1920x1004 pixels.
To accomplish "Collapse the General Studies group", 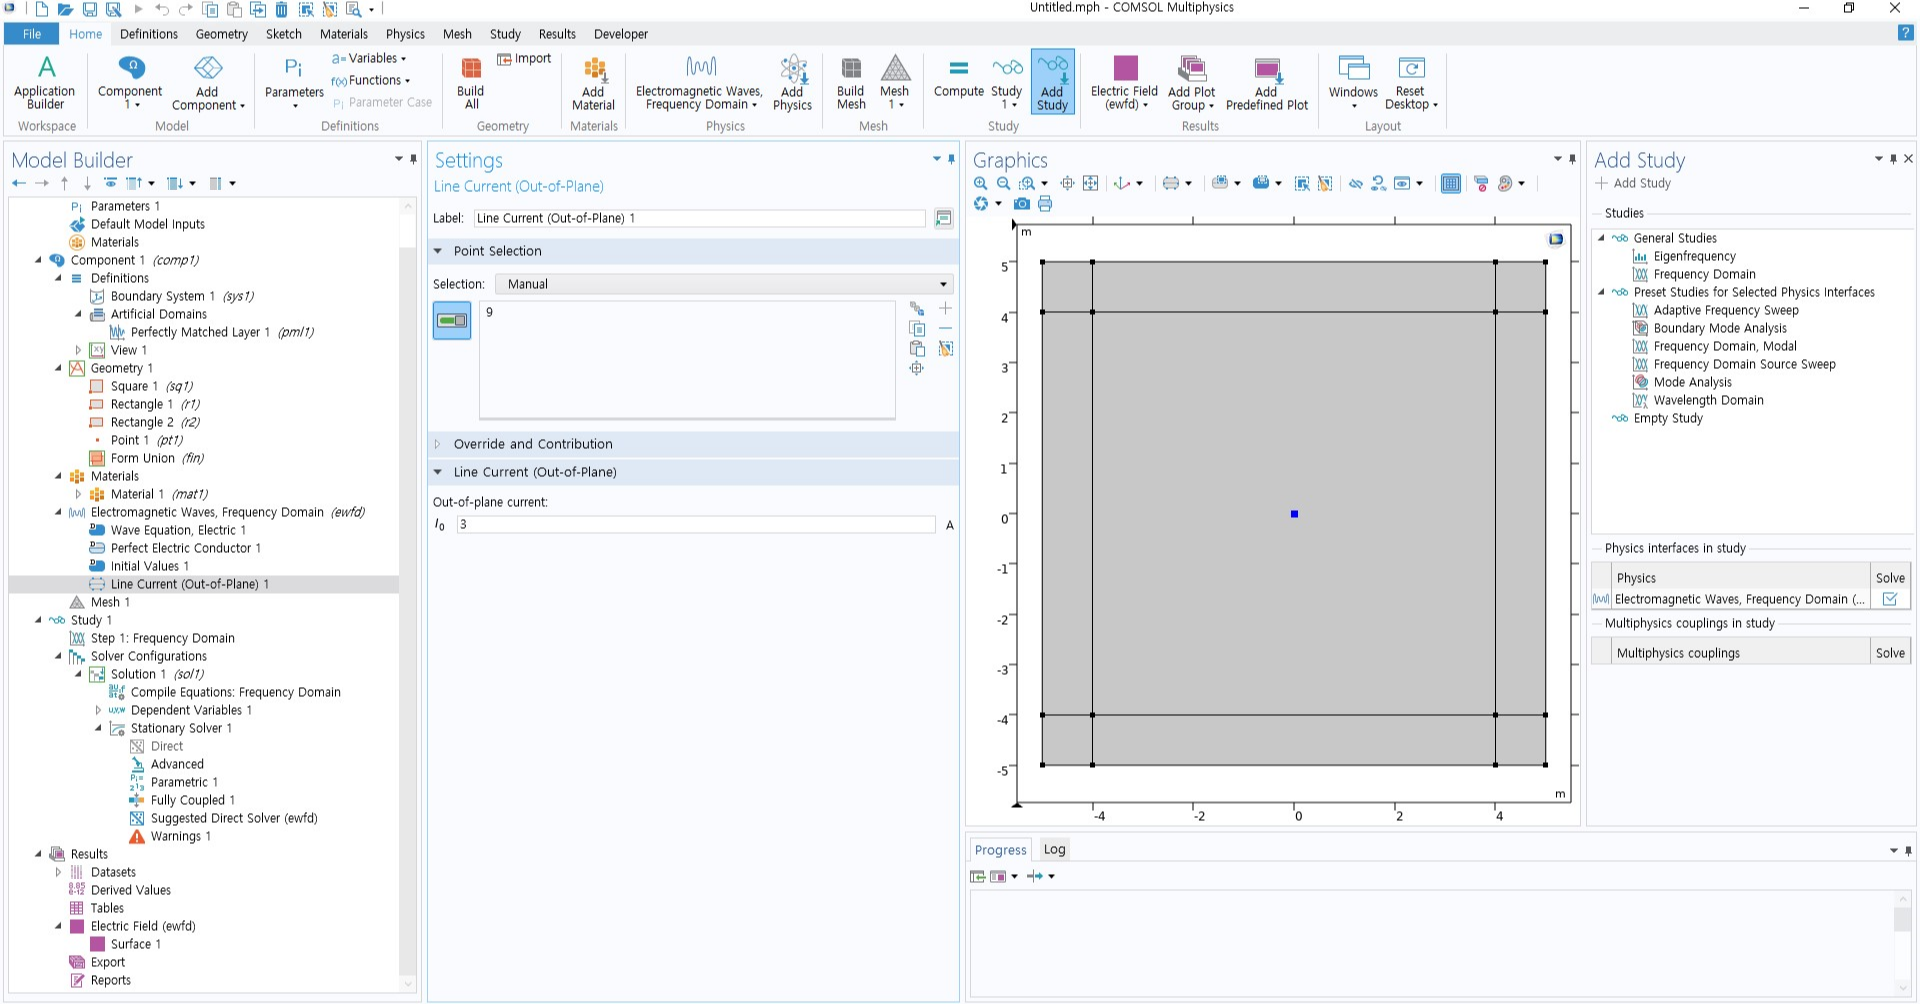I will 1601,238.
